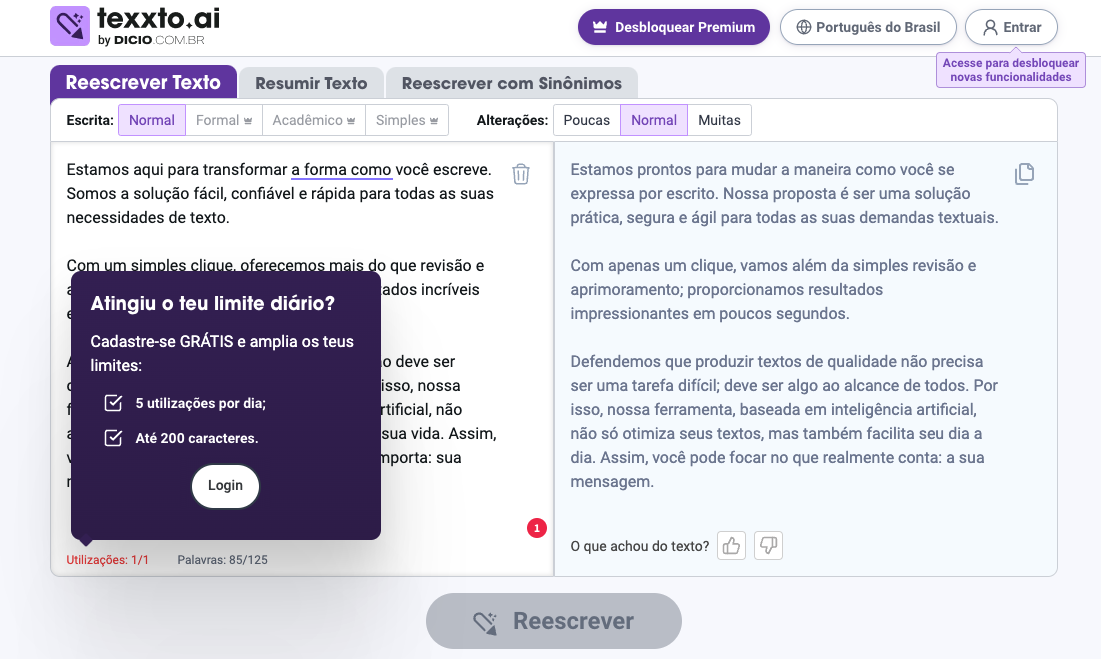
Task: Click the 5 utilizações por dia checkmark
Action: click(113, 404)
